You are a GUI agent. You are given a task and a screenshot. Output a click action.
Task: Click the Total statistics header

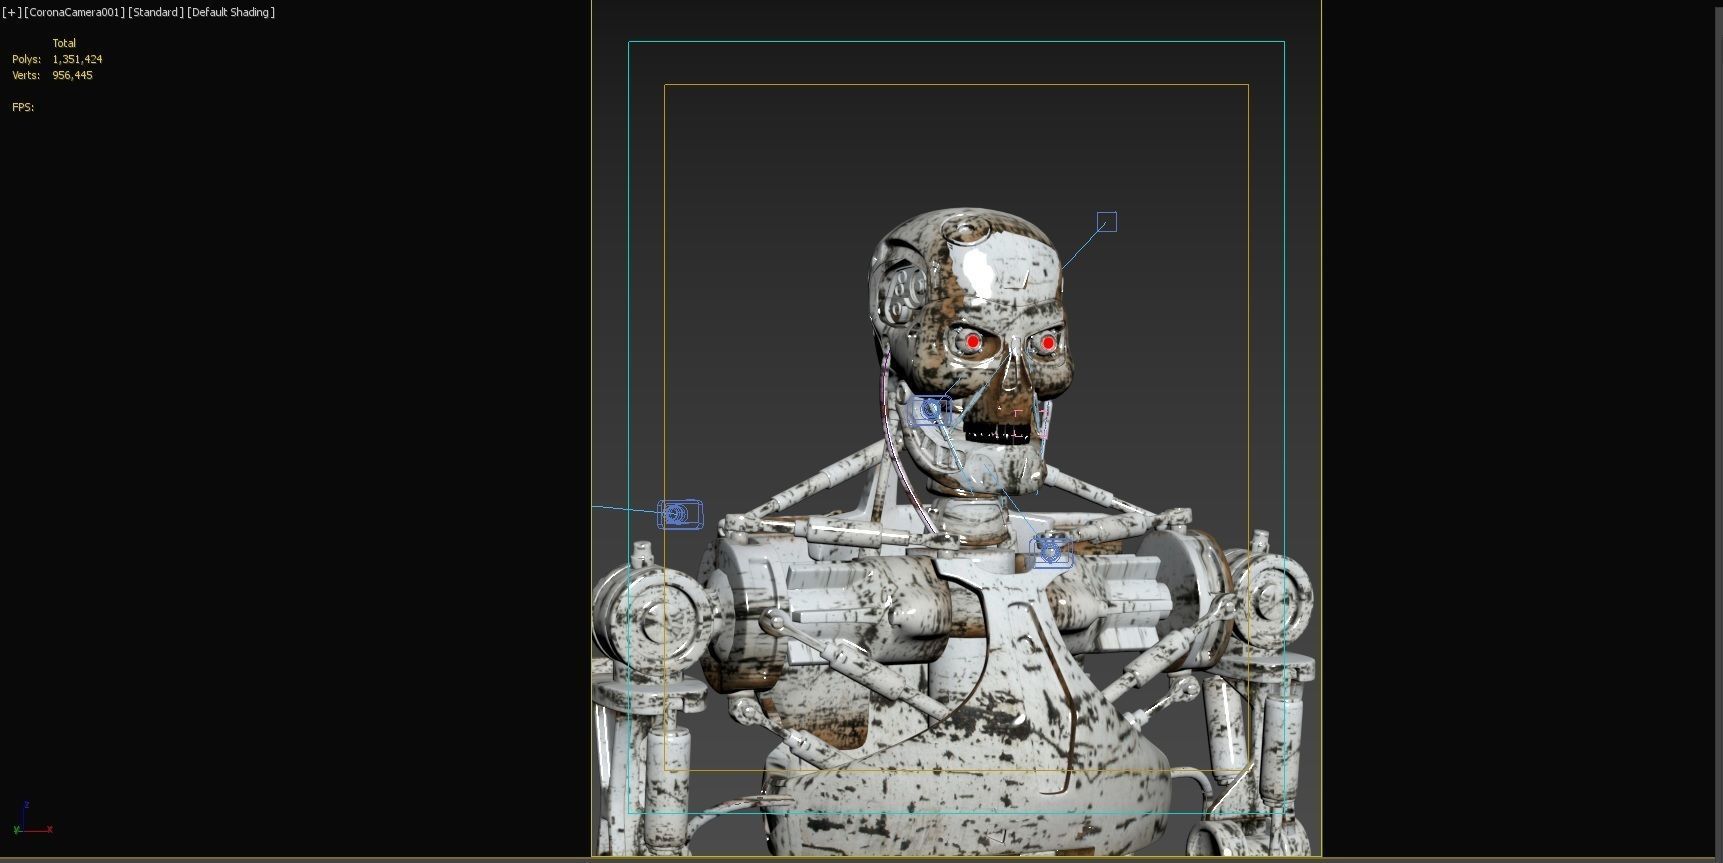[64, 43]
